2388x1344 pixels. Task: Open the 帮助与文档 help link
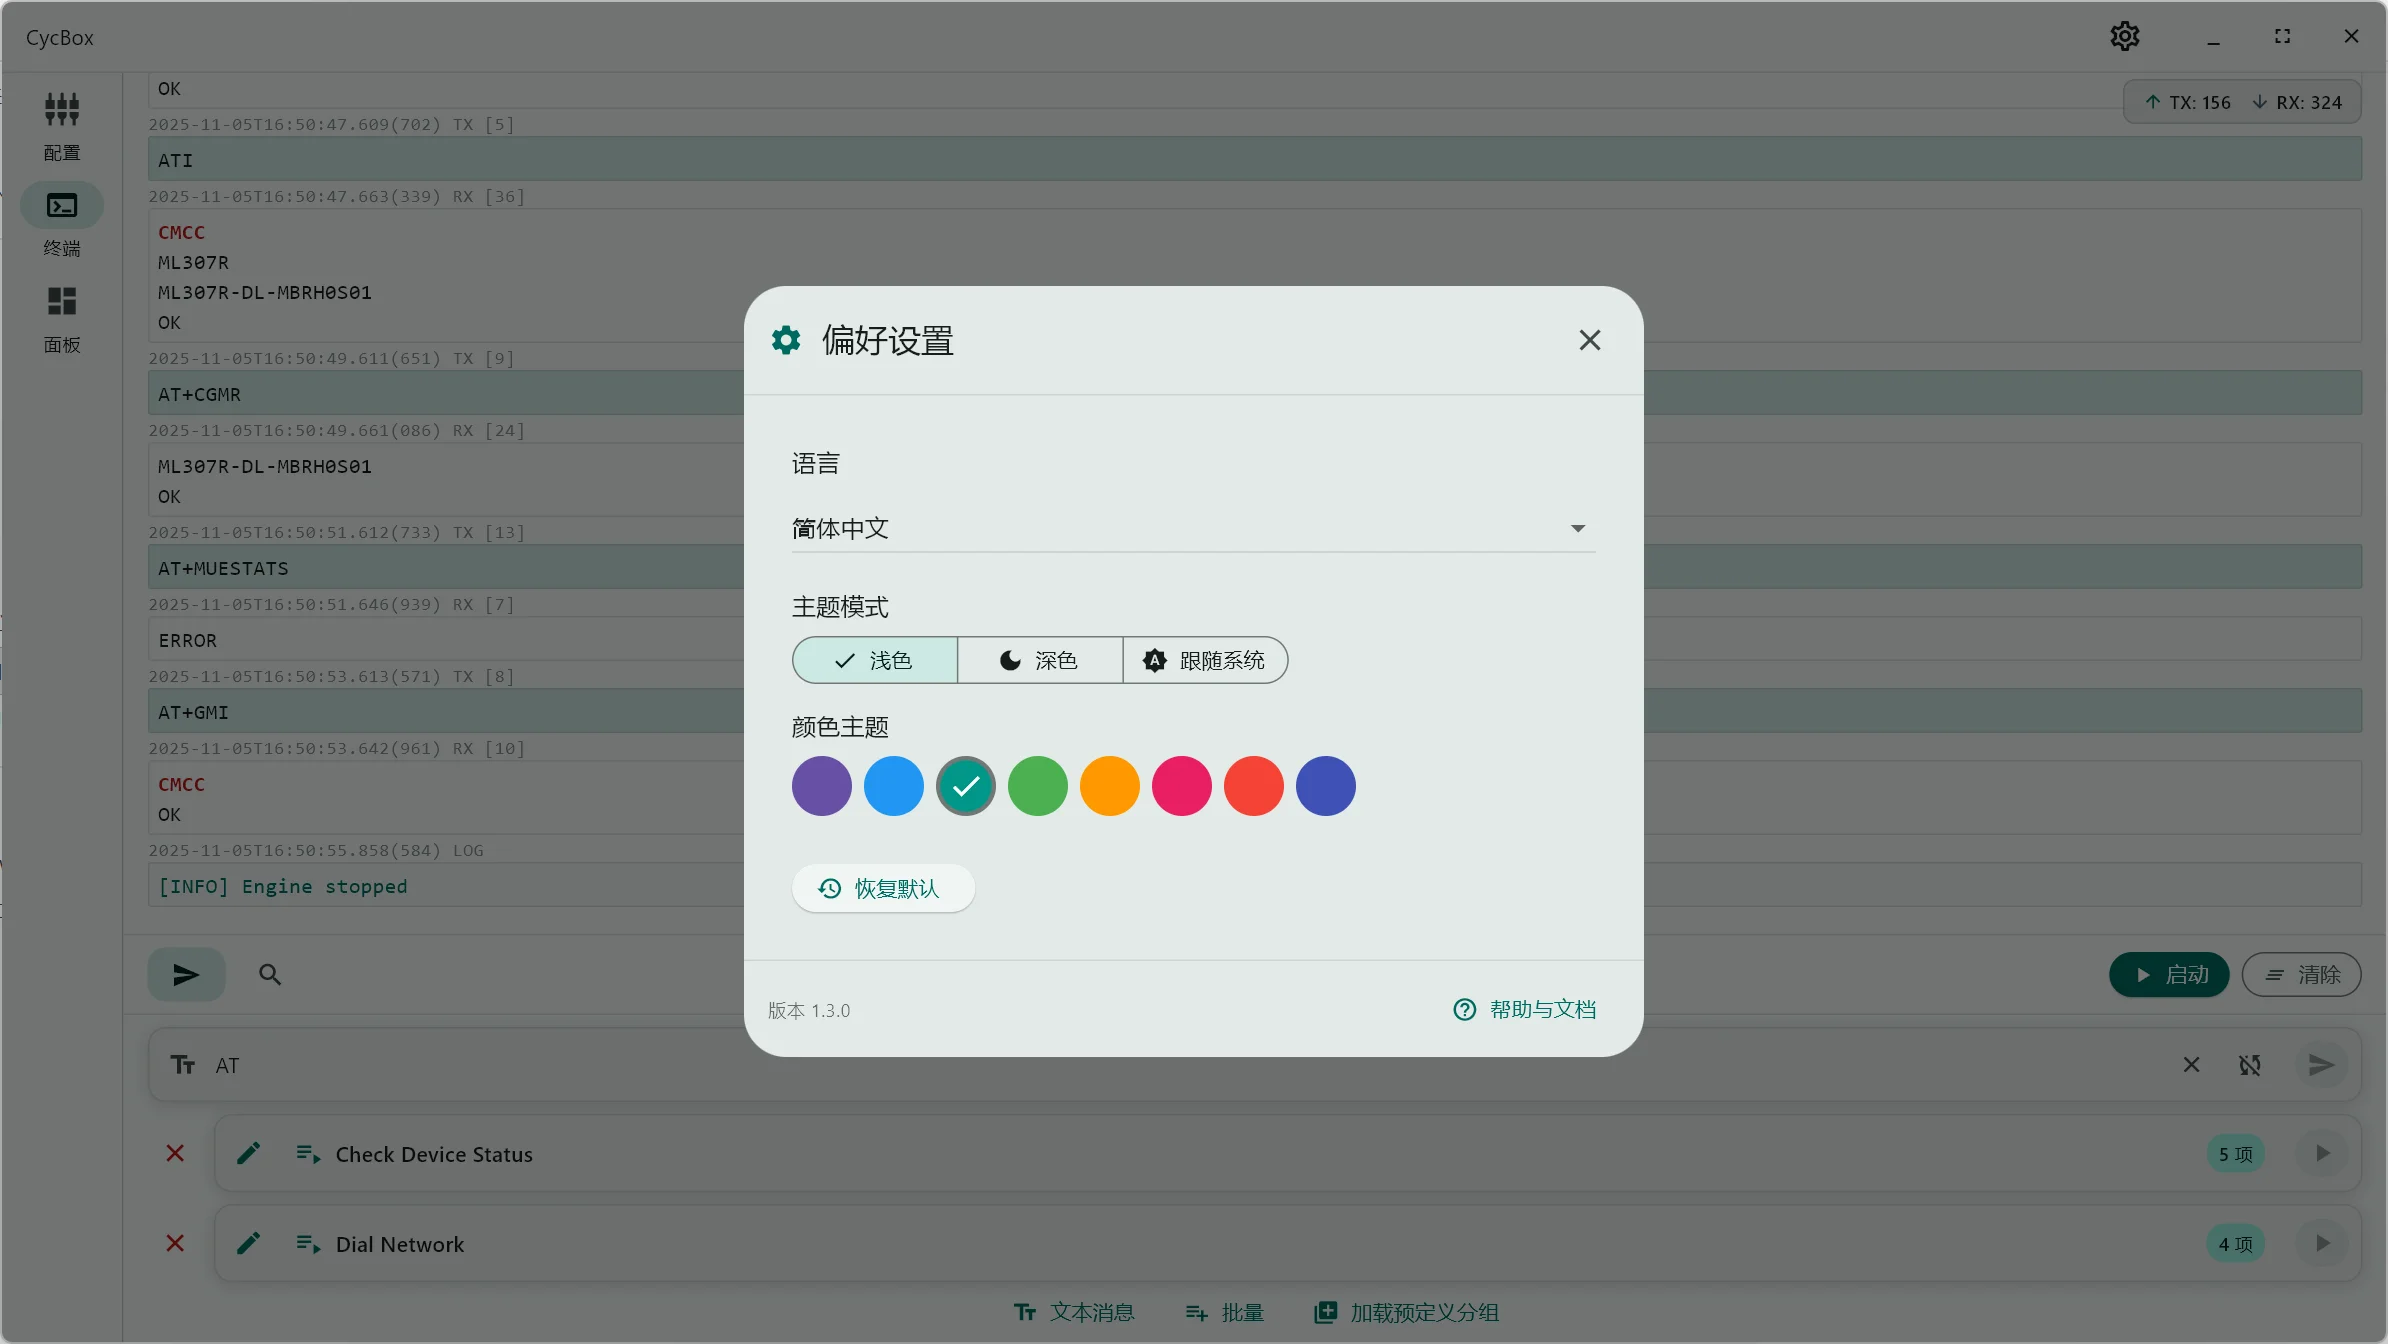click(1524, 1010)
